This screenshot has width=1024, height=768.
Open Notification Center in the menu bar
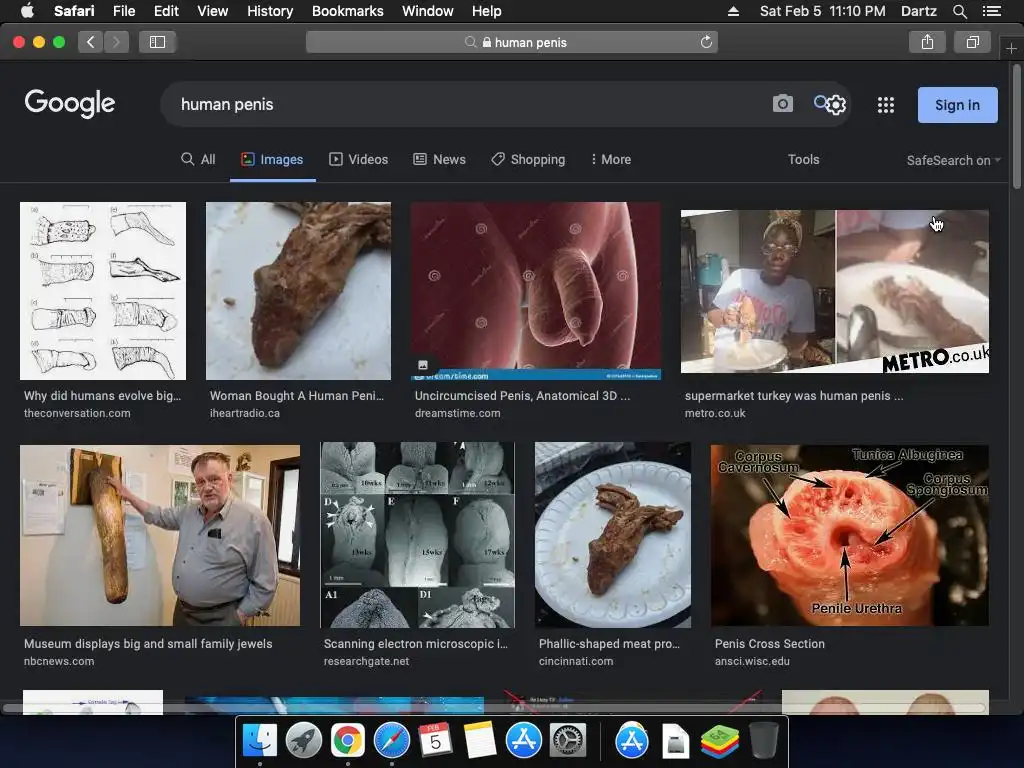coord(992,11)
